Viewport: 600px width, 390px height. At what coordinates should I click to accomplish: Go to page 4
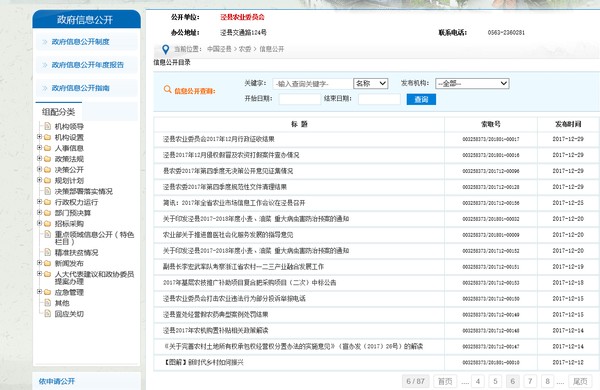(478, 381)
